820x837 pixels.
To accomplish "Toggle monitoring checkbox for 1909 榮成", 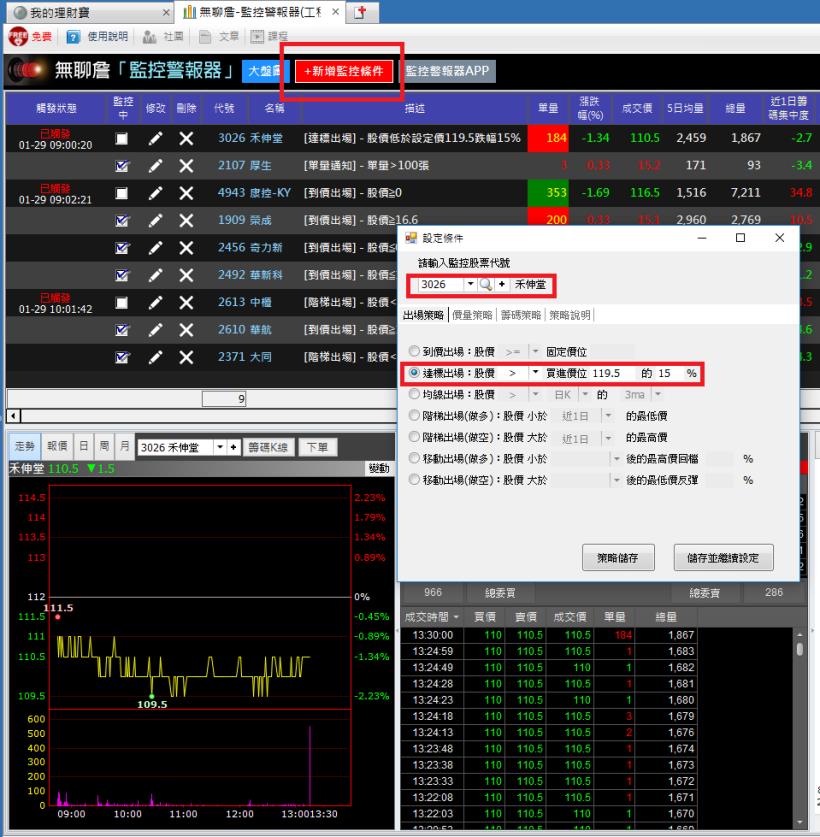I will click(122, 220).
